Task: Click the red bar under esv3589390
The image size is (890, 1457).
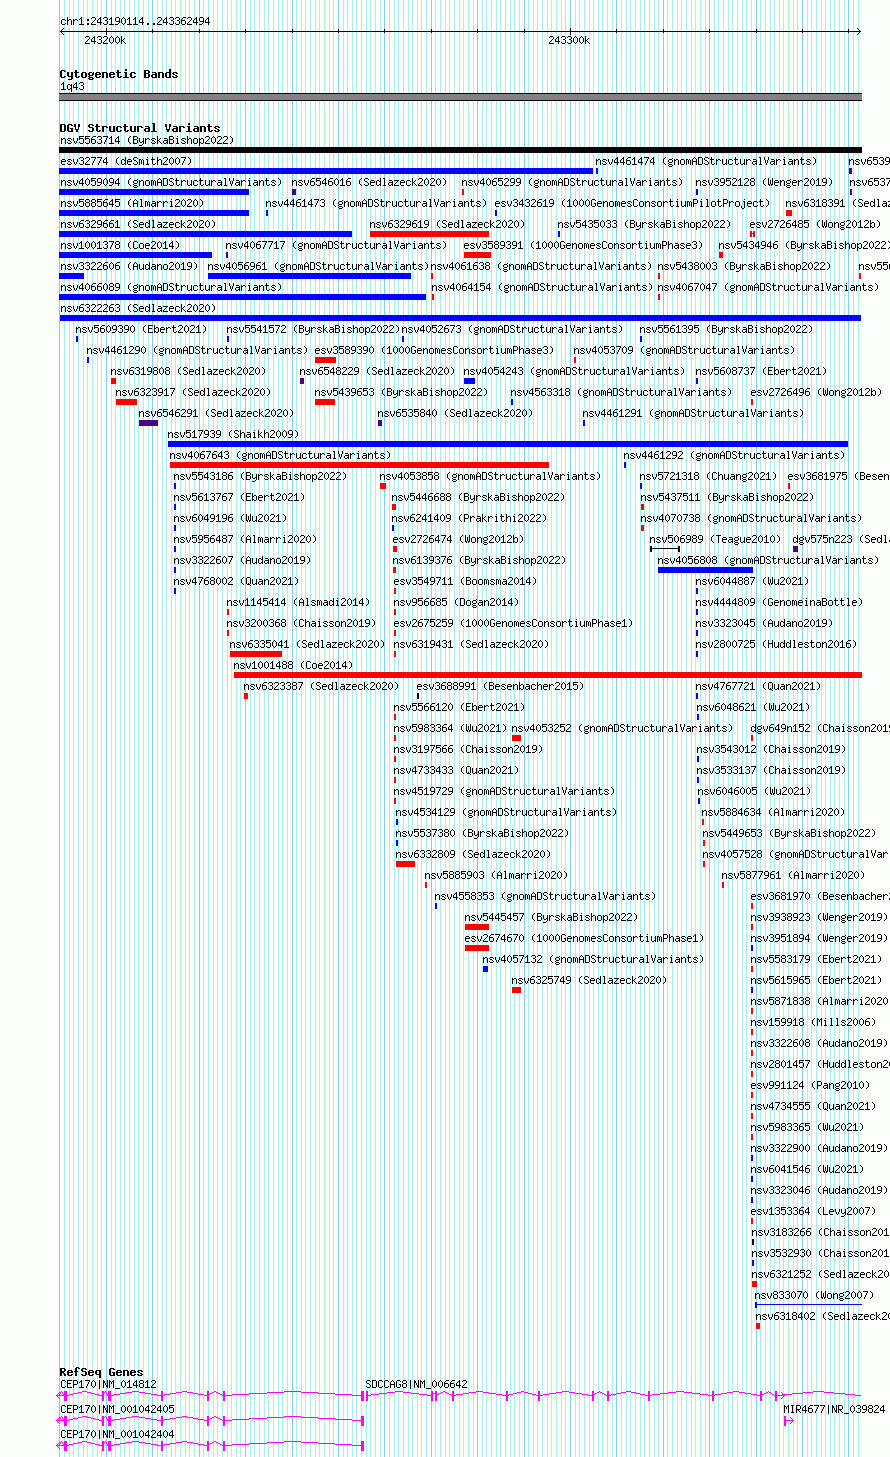Action: (x=325, y=360)
